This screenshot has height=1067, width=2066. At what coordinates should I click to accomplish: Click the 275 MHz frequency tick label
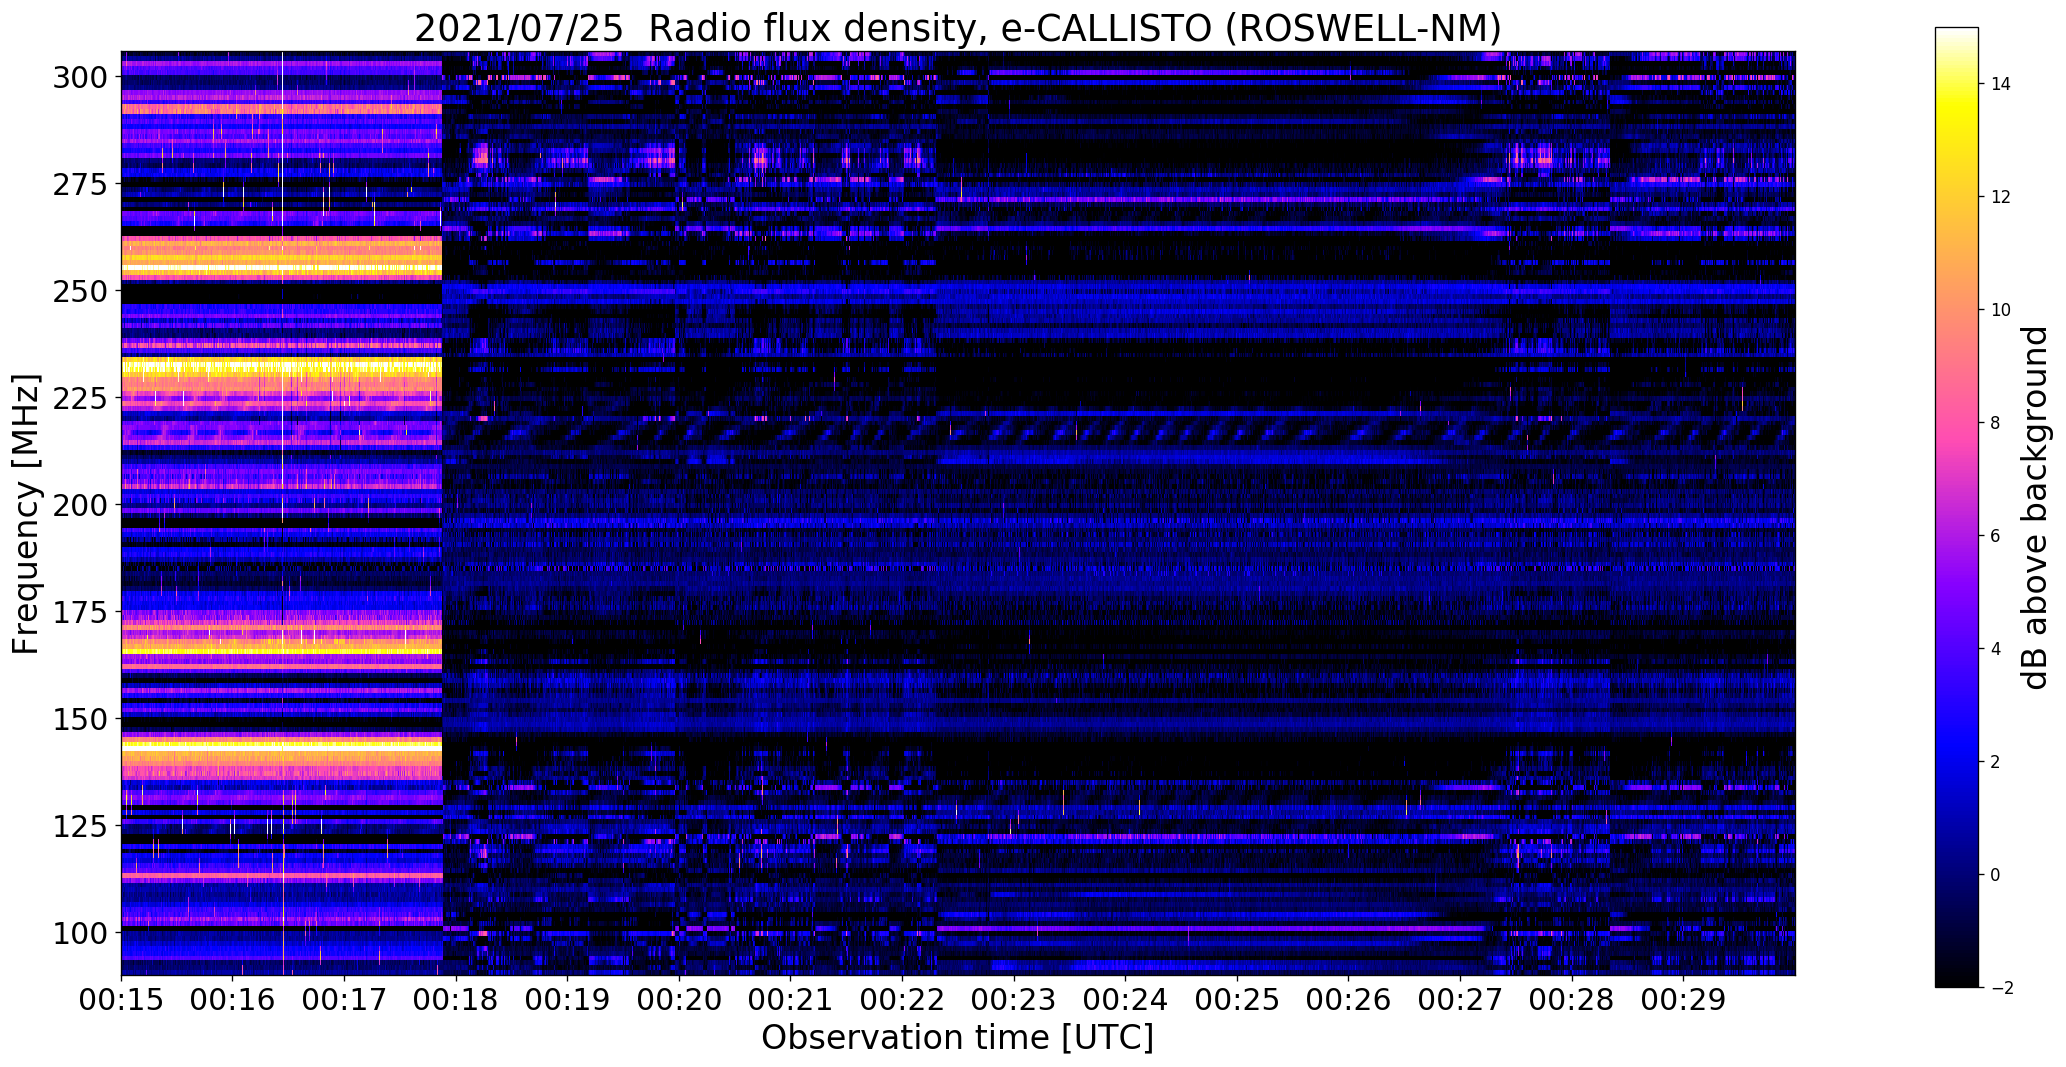click(x=80, y=184)
